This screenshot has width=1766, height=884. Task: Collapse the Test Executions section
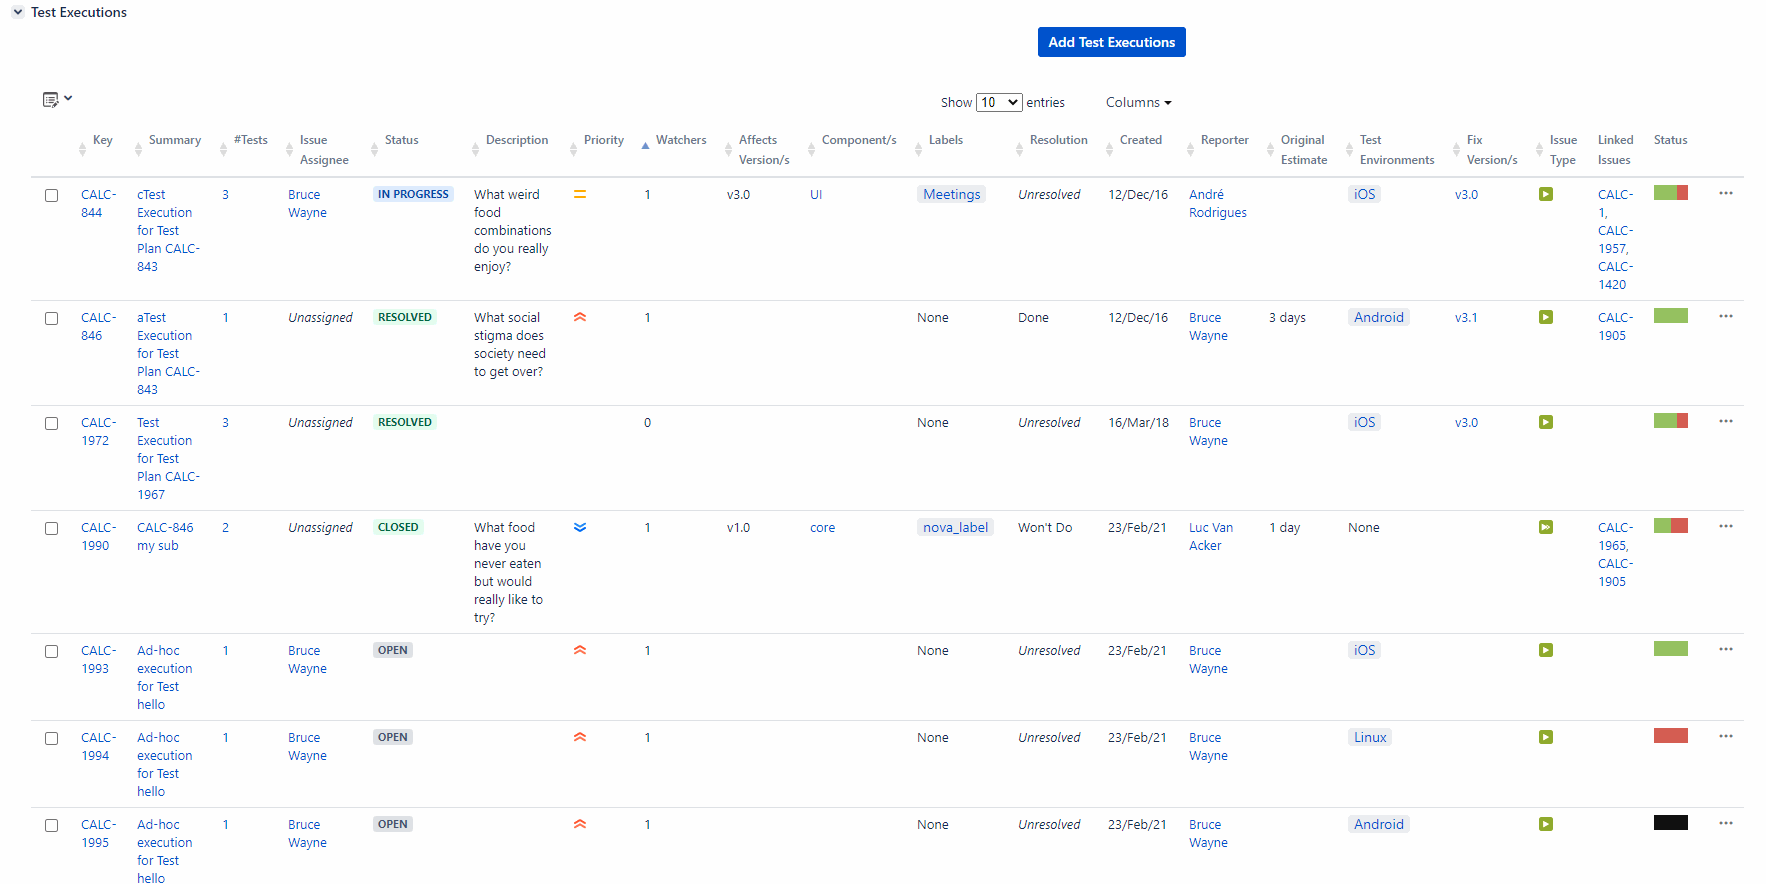pyautogui.click(x=18, y=12)
